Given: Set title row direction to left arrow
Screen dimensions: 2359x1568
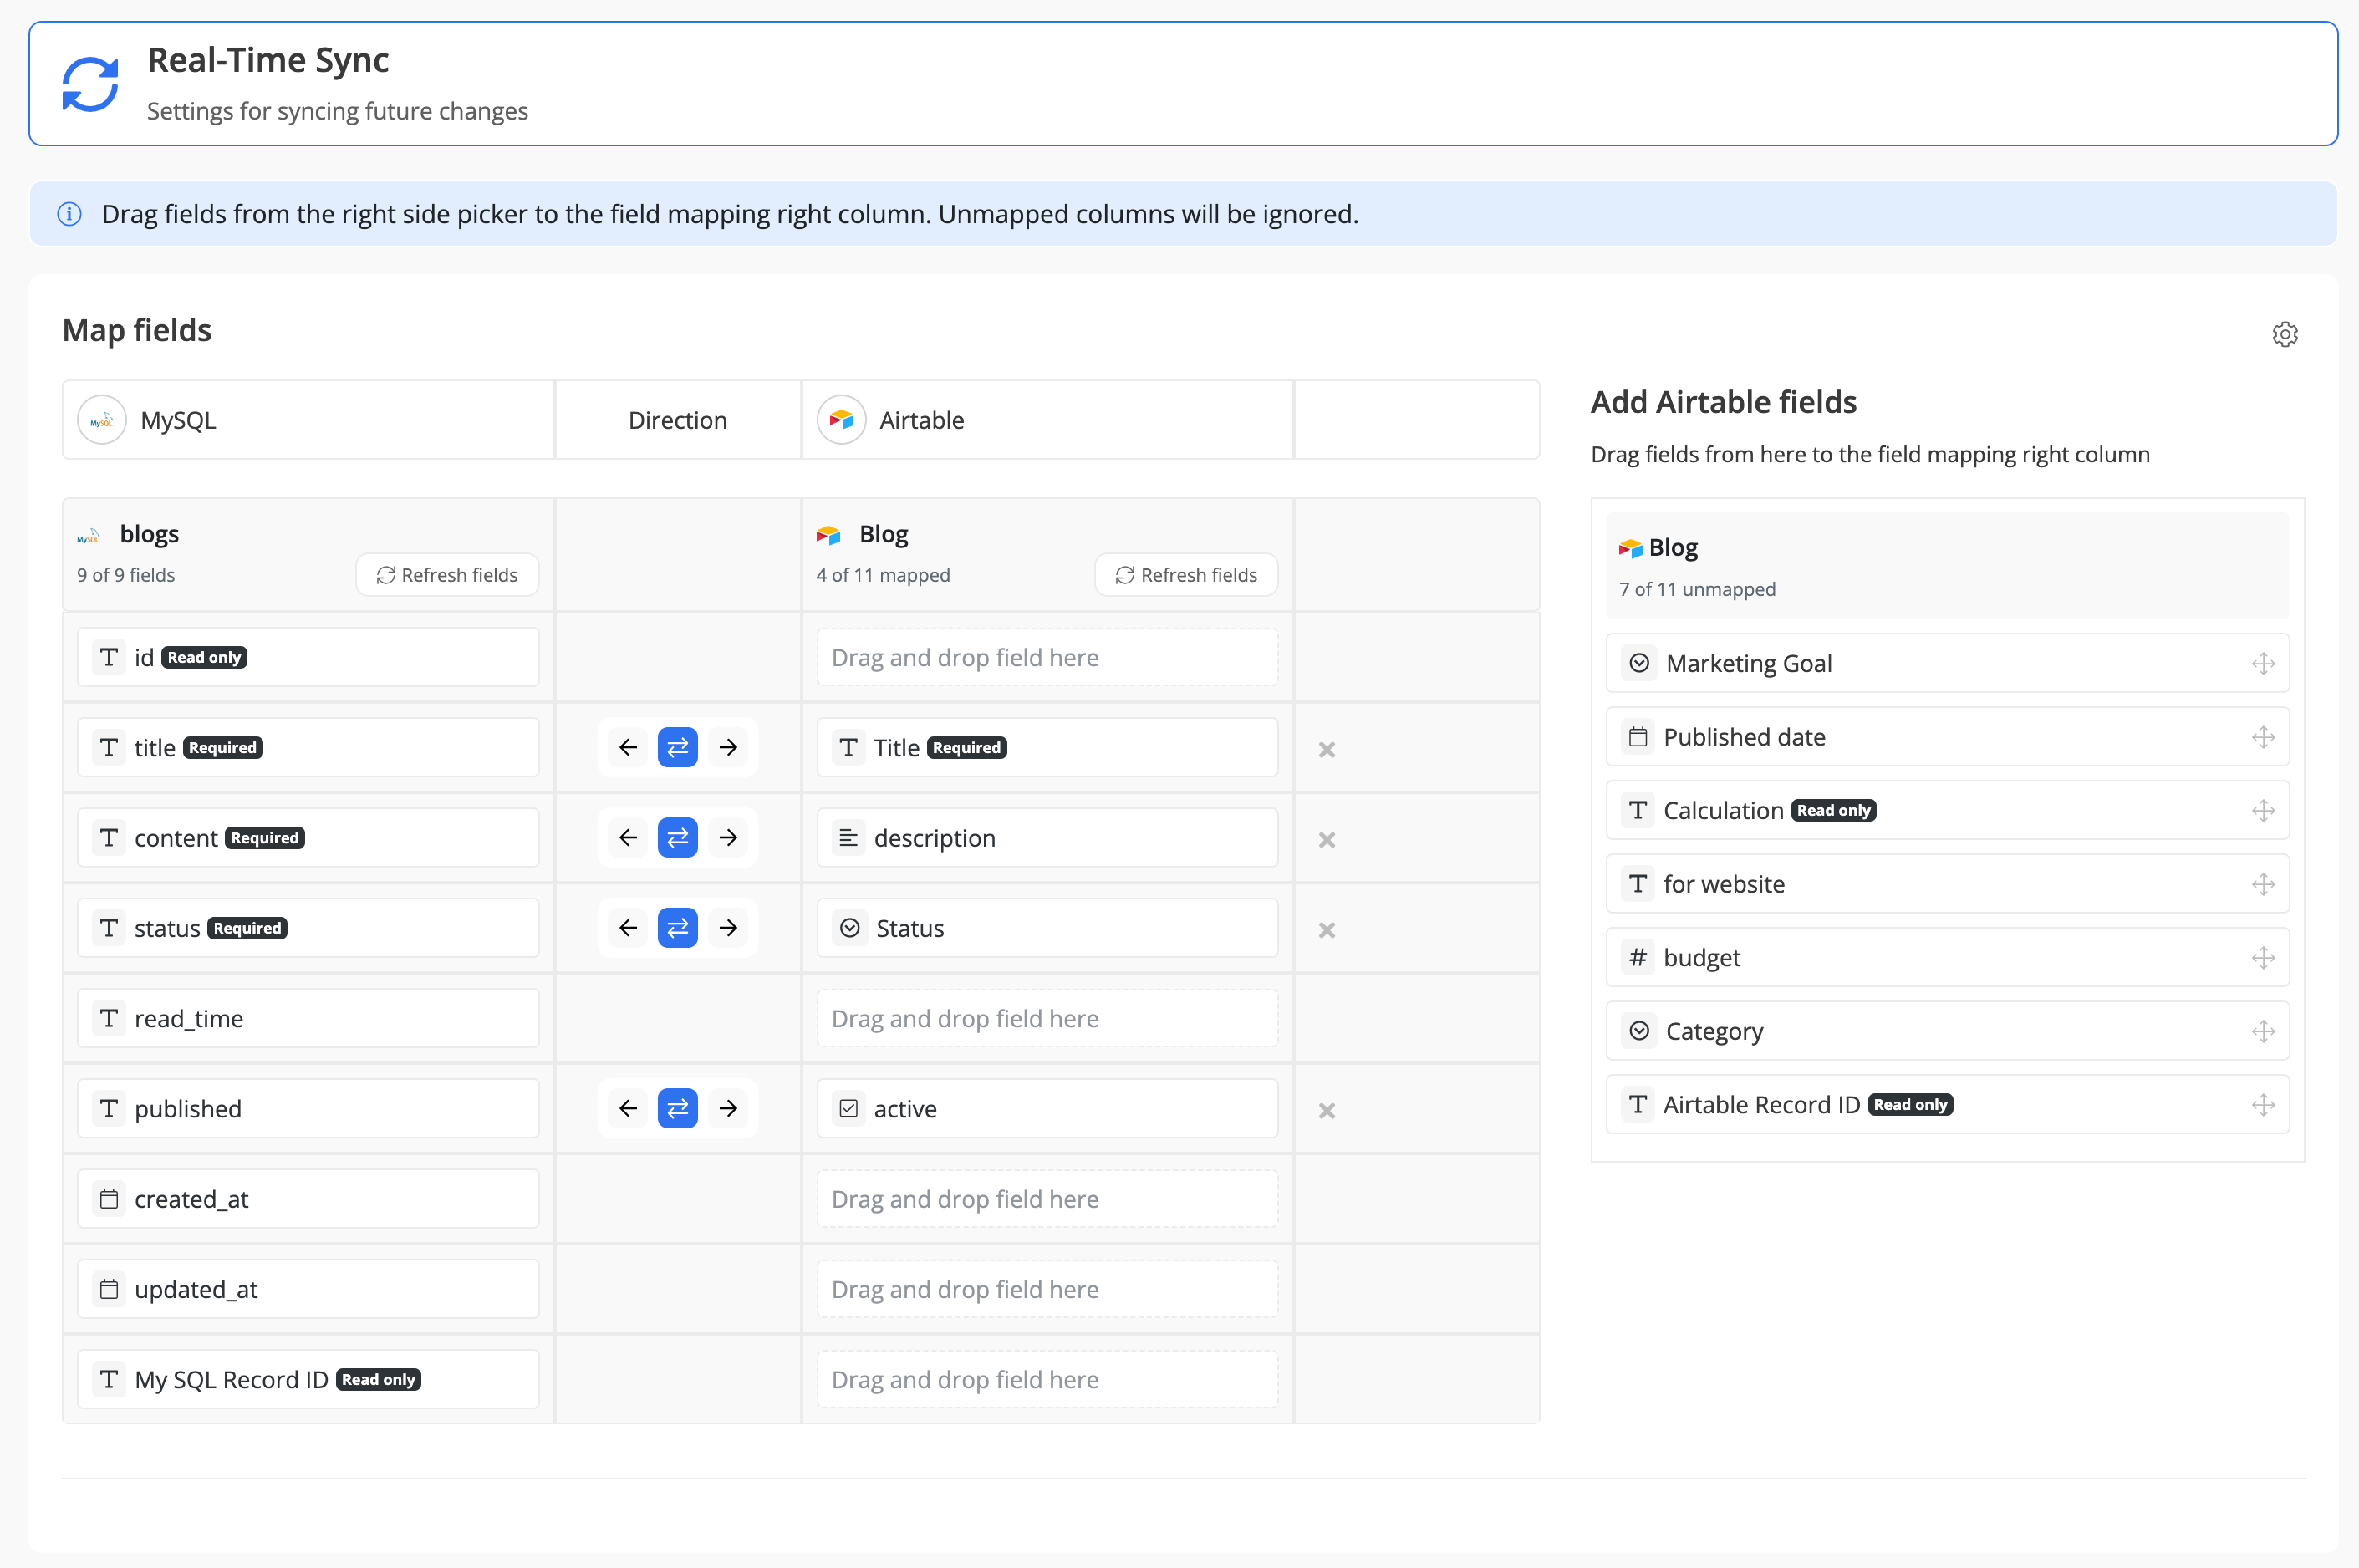Looking at the screenshot, I should point(628,747).
